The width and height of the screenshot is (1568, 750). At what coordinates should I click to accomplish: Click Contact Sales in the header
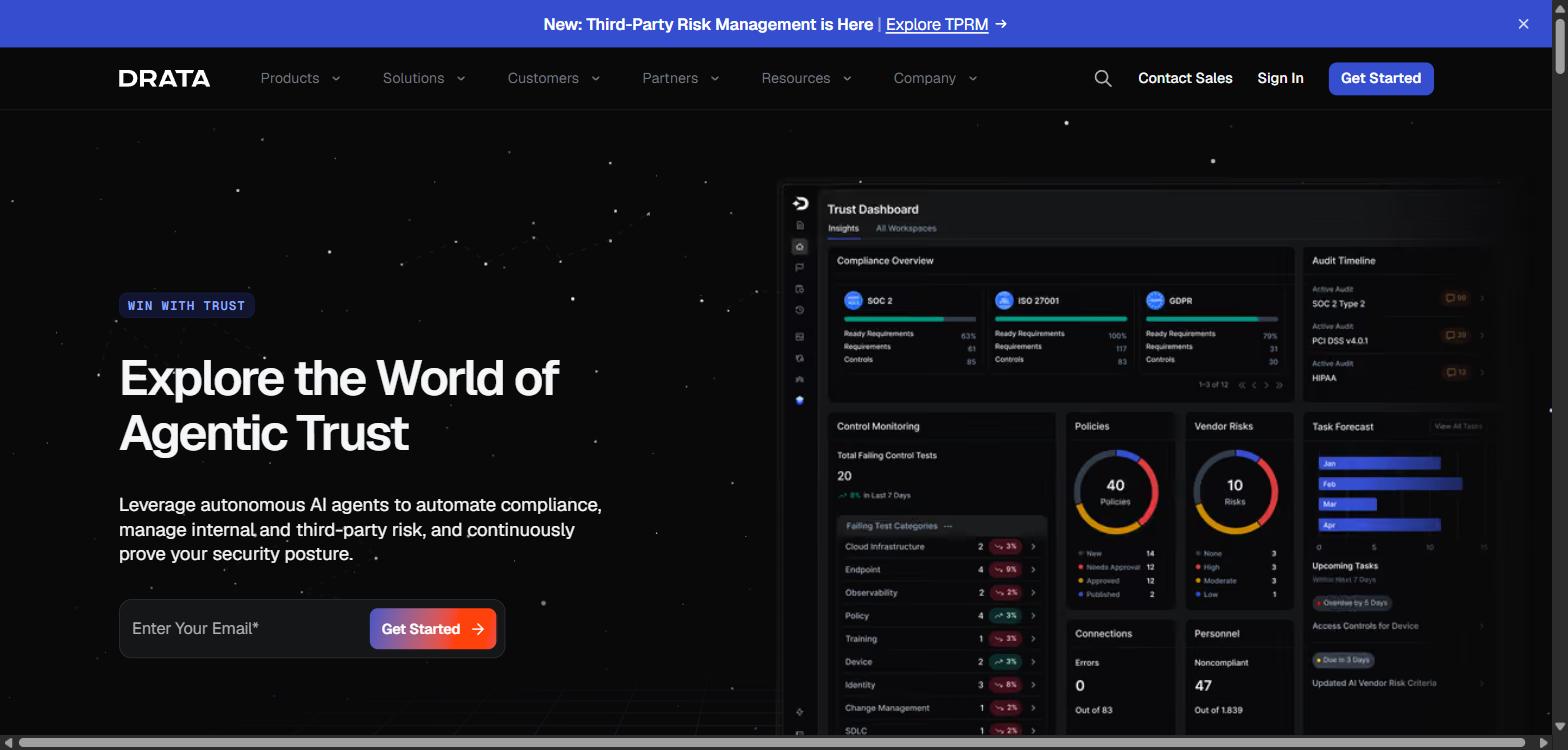point(1185,78)
